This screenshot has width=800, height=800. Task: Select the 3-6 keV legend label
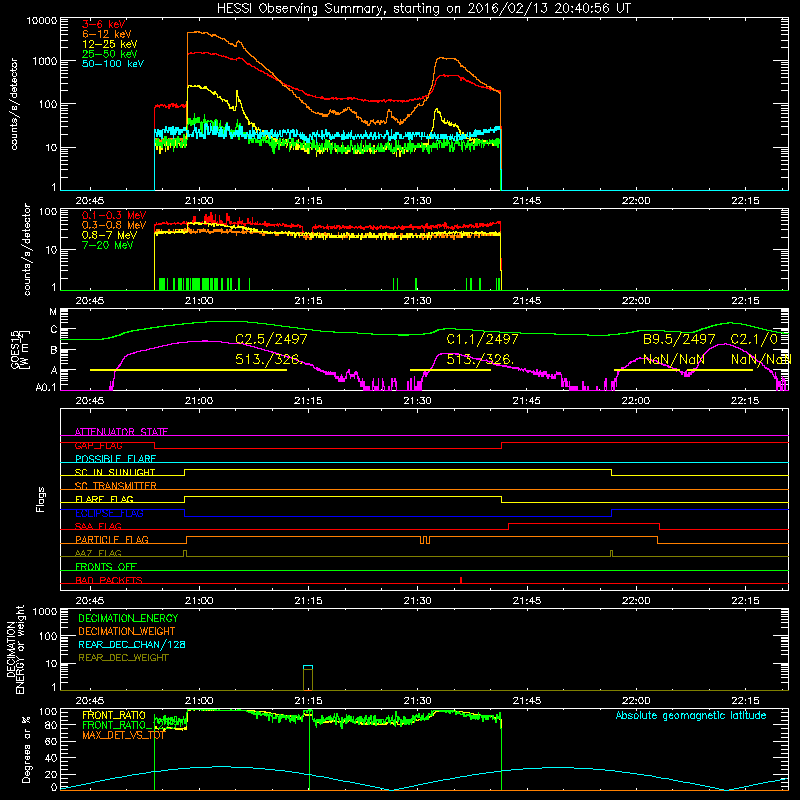(x=104, y=24)
